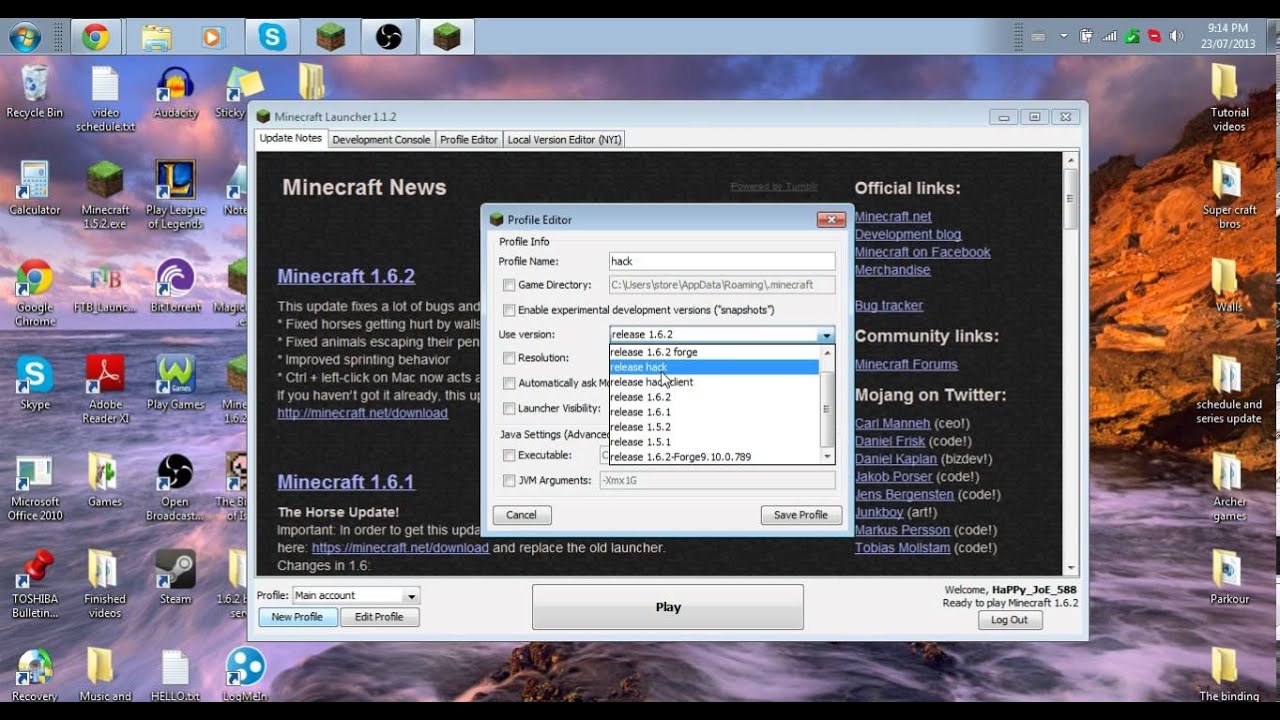Image resolution: width=1280 pixels, height=720 pixels.
Task: Enable the JVM Arguments checkbox
Action: coord(509,481)
